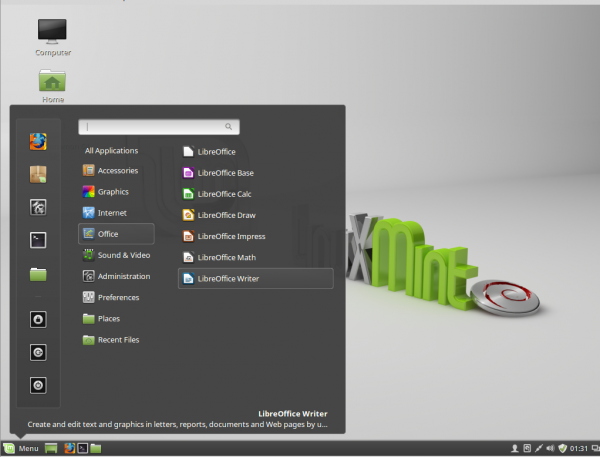
Task: Click into the menu search field
Action: [159, 127]
